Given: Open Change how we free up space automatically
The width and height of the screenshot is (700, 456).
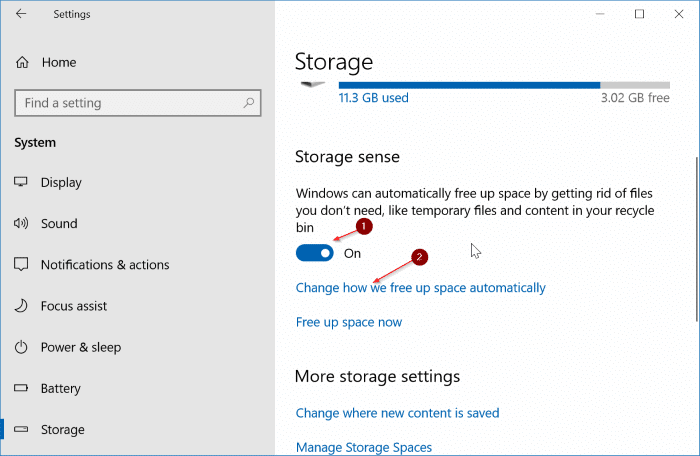Looking at the screenshot, I should (x=420, y=288).
